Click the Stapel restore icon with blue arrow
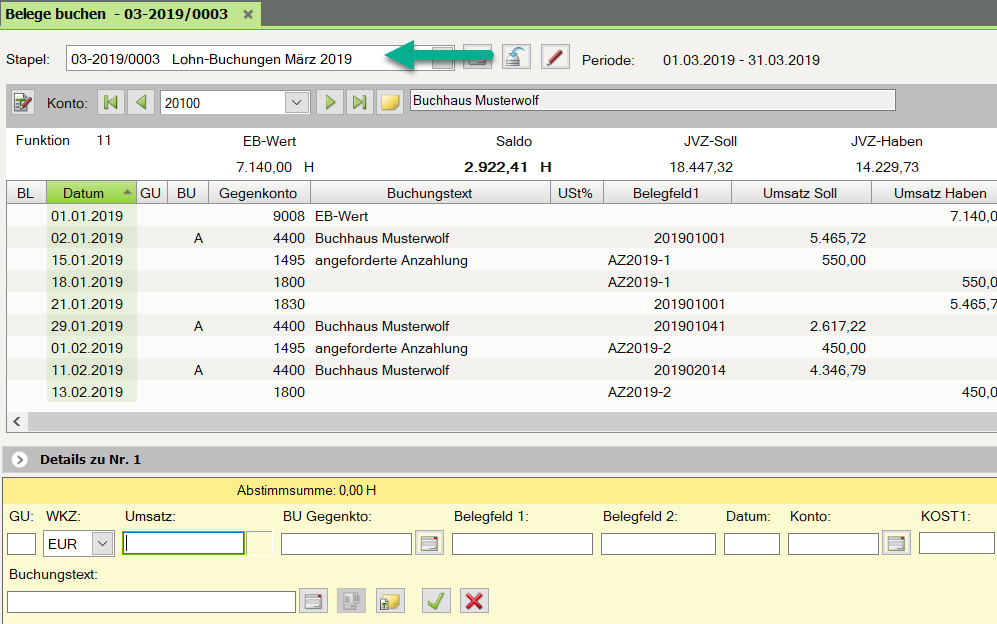This screenshot has height=624, width=997. pos(516,57)
